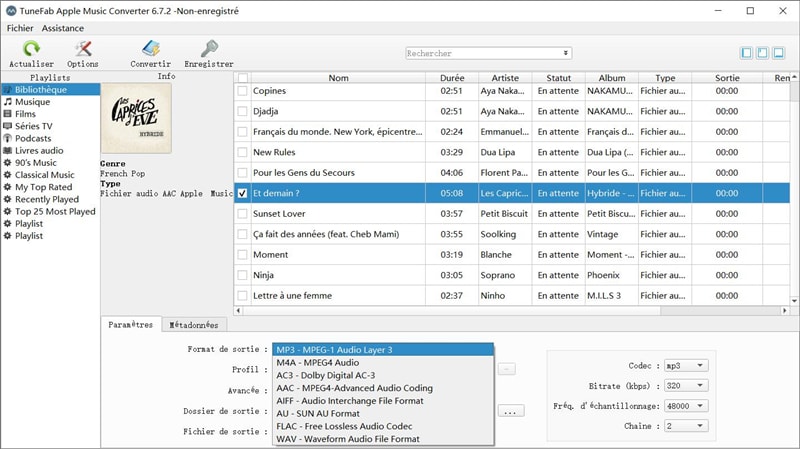Sort tracks by Nom column header

[338, 78]
